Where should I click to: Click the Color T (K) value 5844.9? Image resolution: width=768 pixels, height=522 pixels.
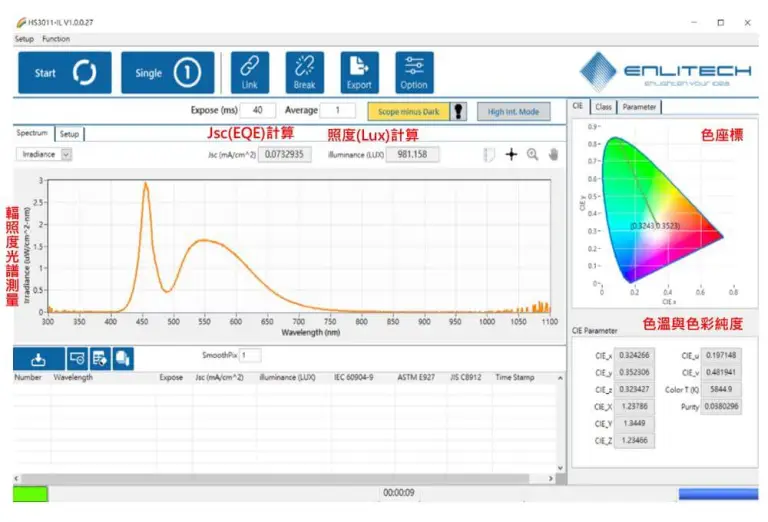(x=721, y=390)
